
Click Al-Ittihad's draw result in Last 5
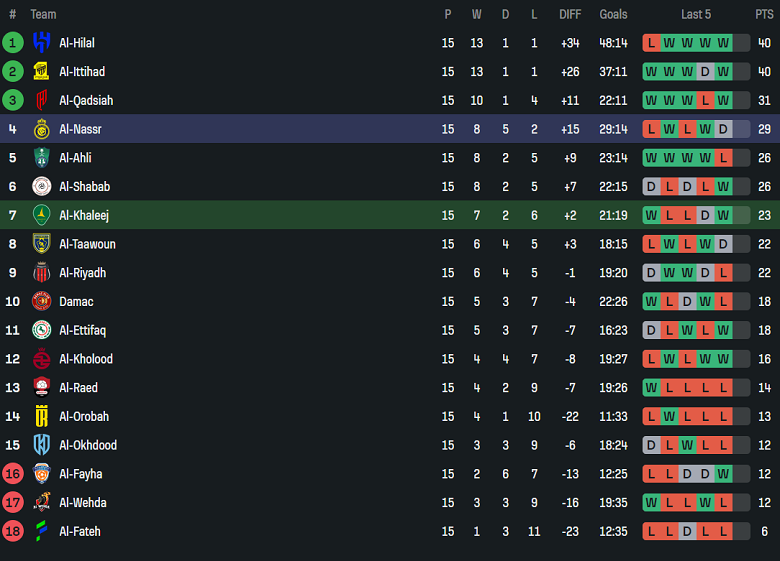[705, 72]
